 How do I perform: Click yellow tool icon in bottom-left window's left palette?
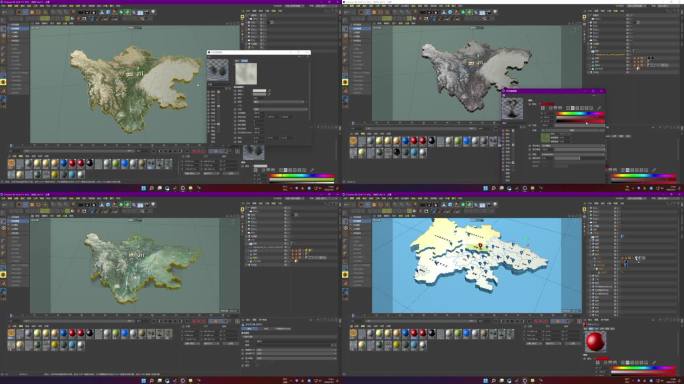[3, 274]
